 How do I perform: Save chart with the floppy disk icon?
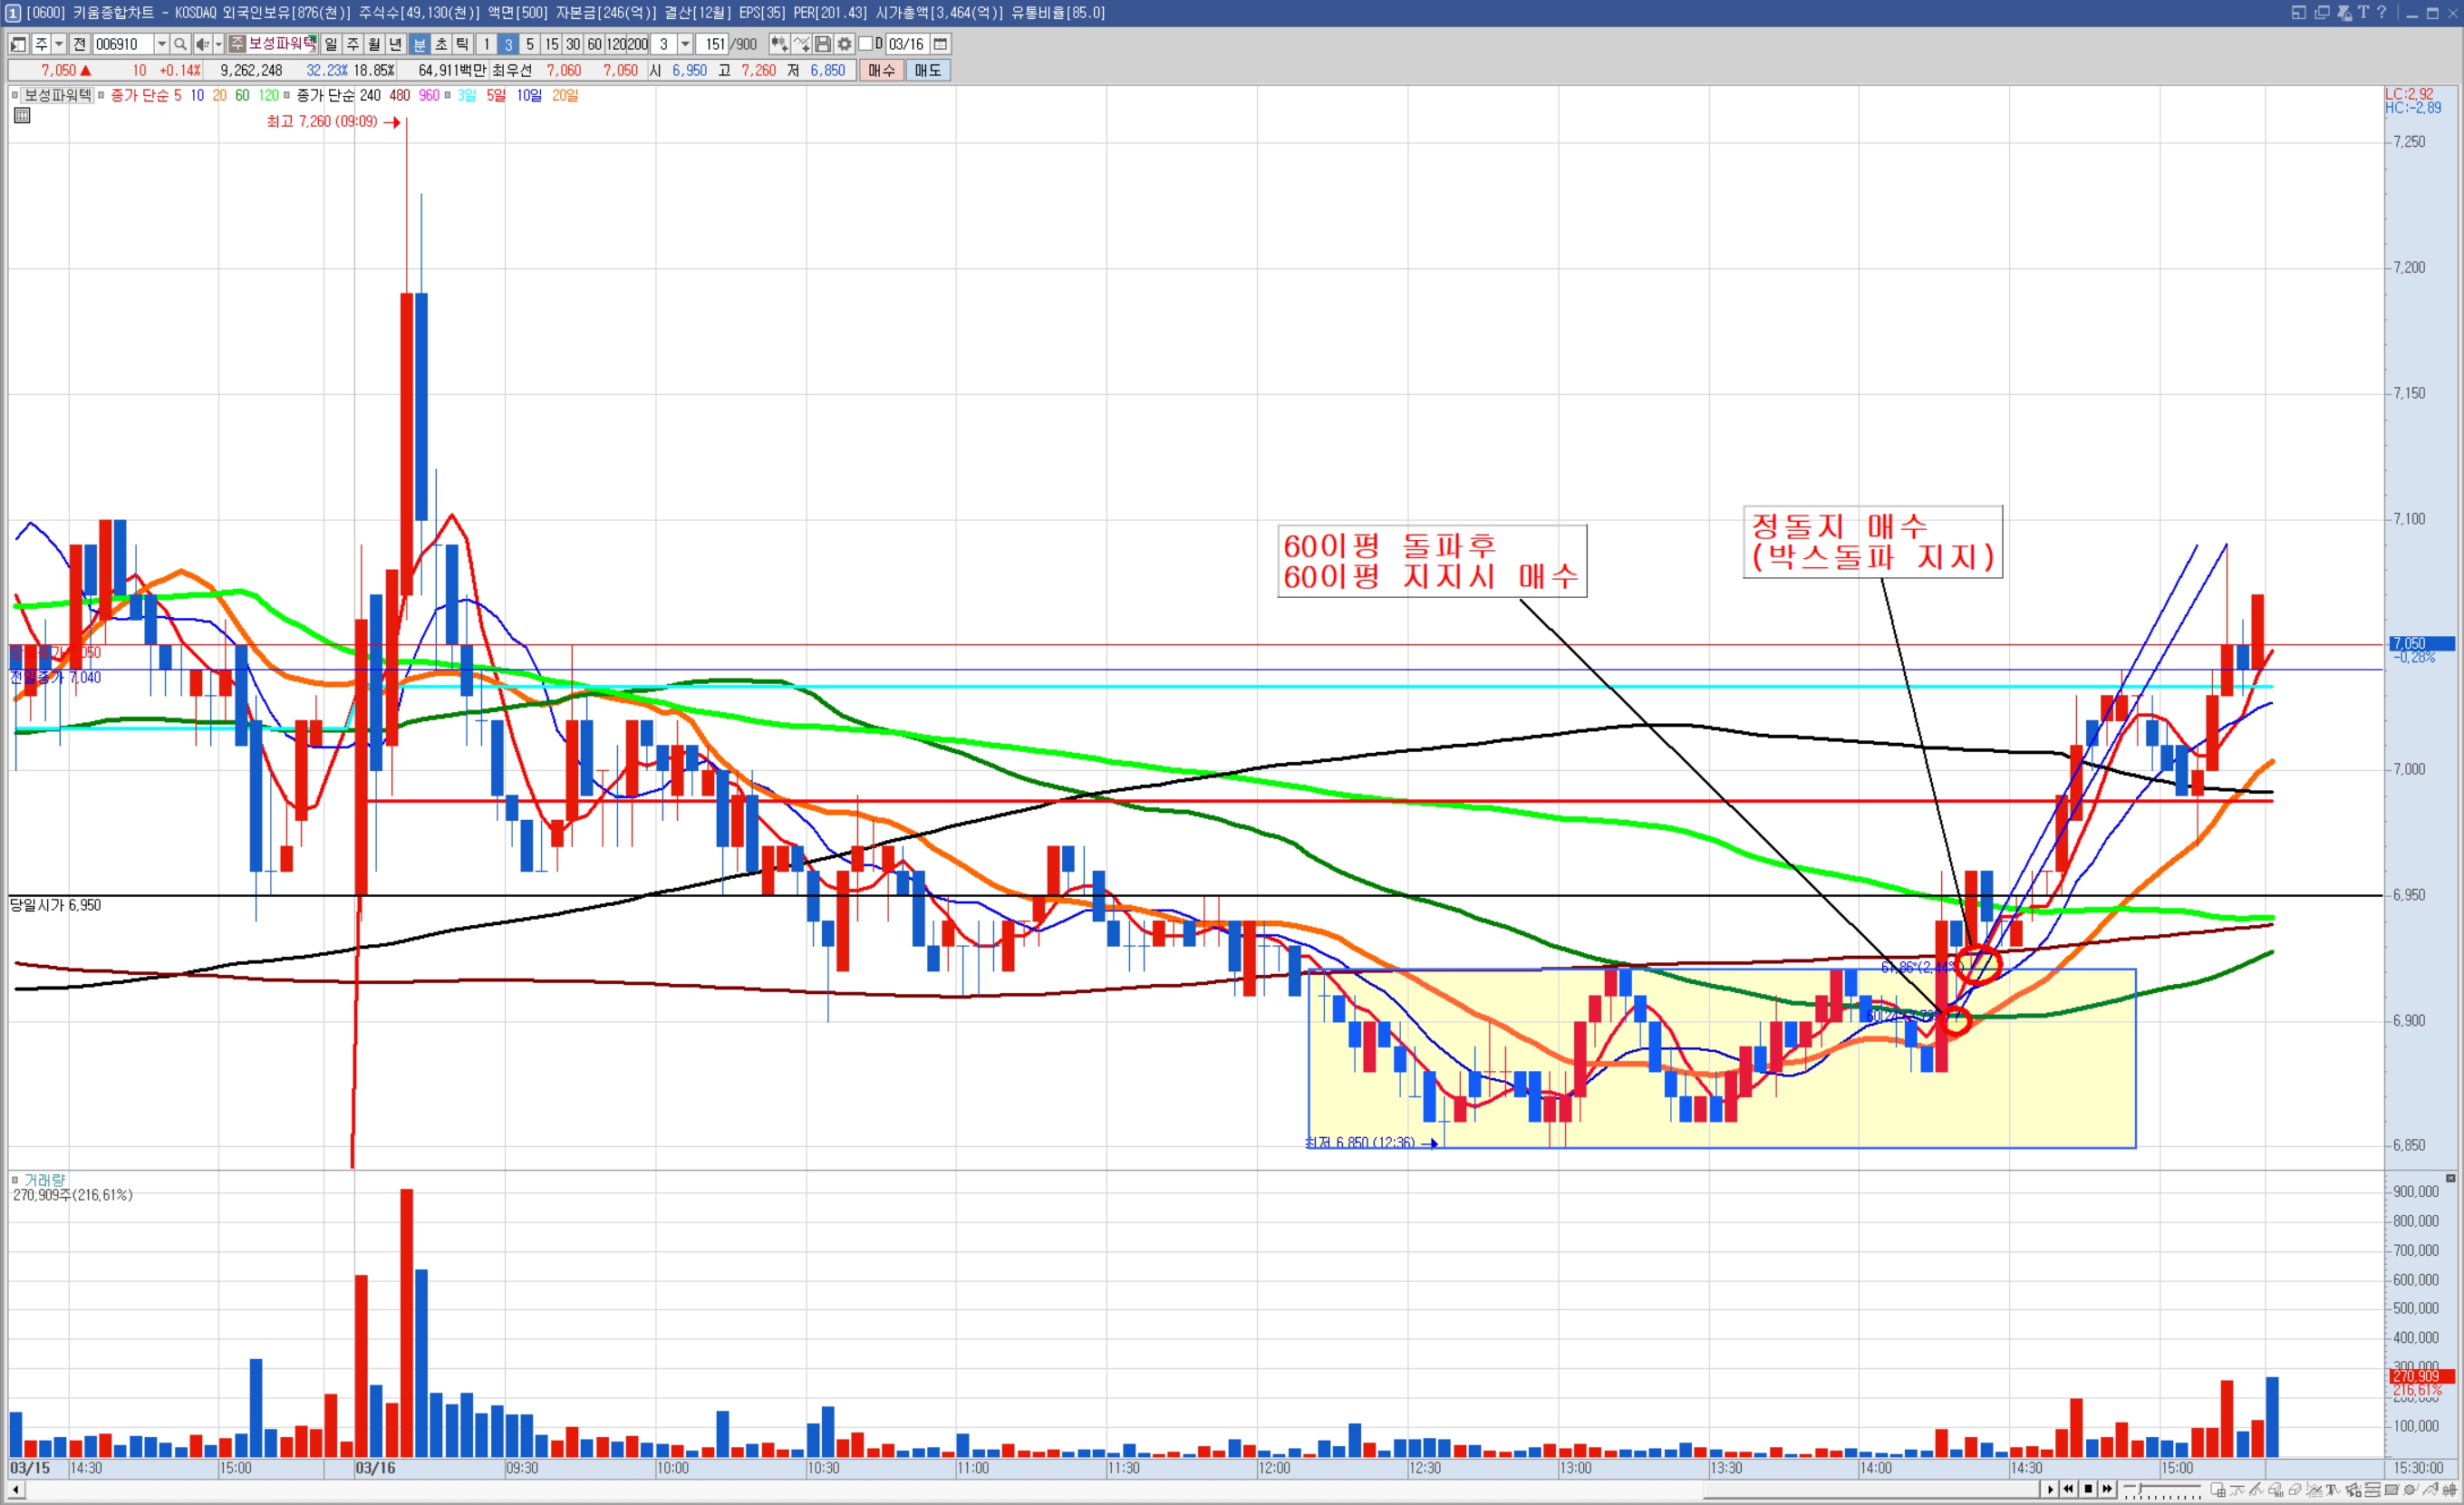point(823,44)
